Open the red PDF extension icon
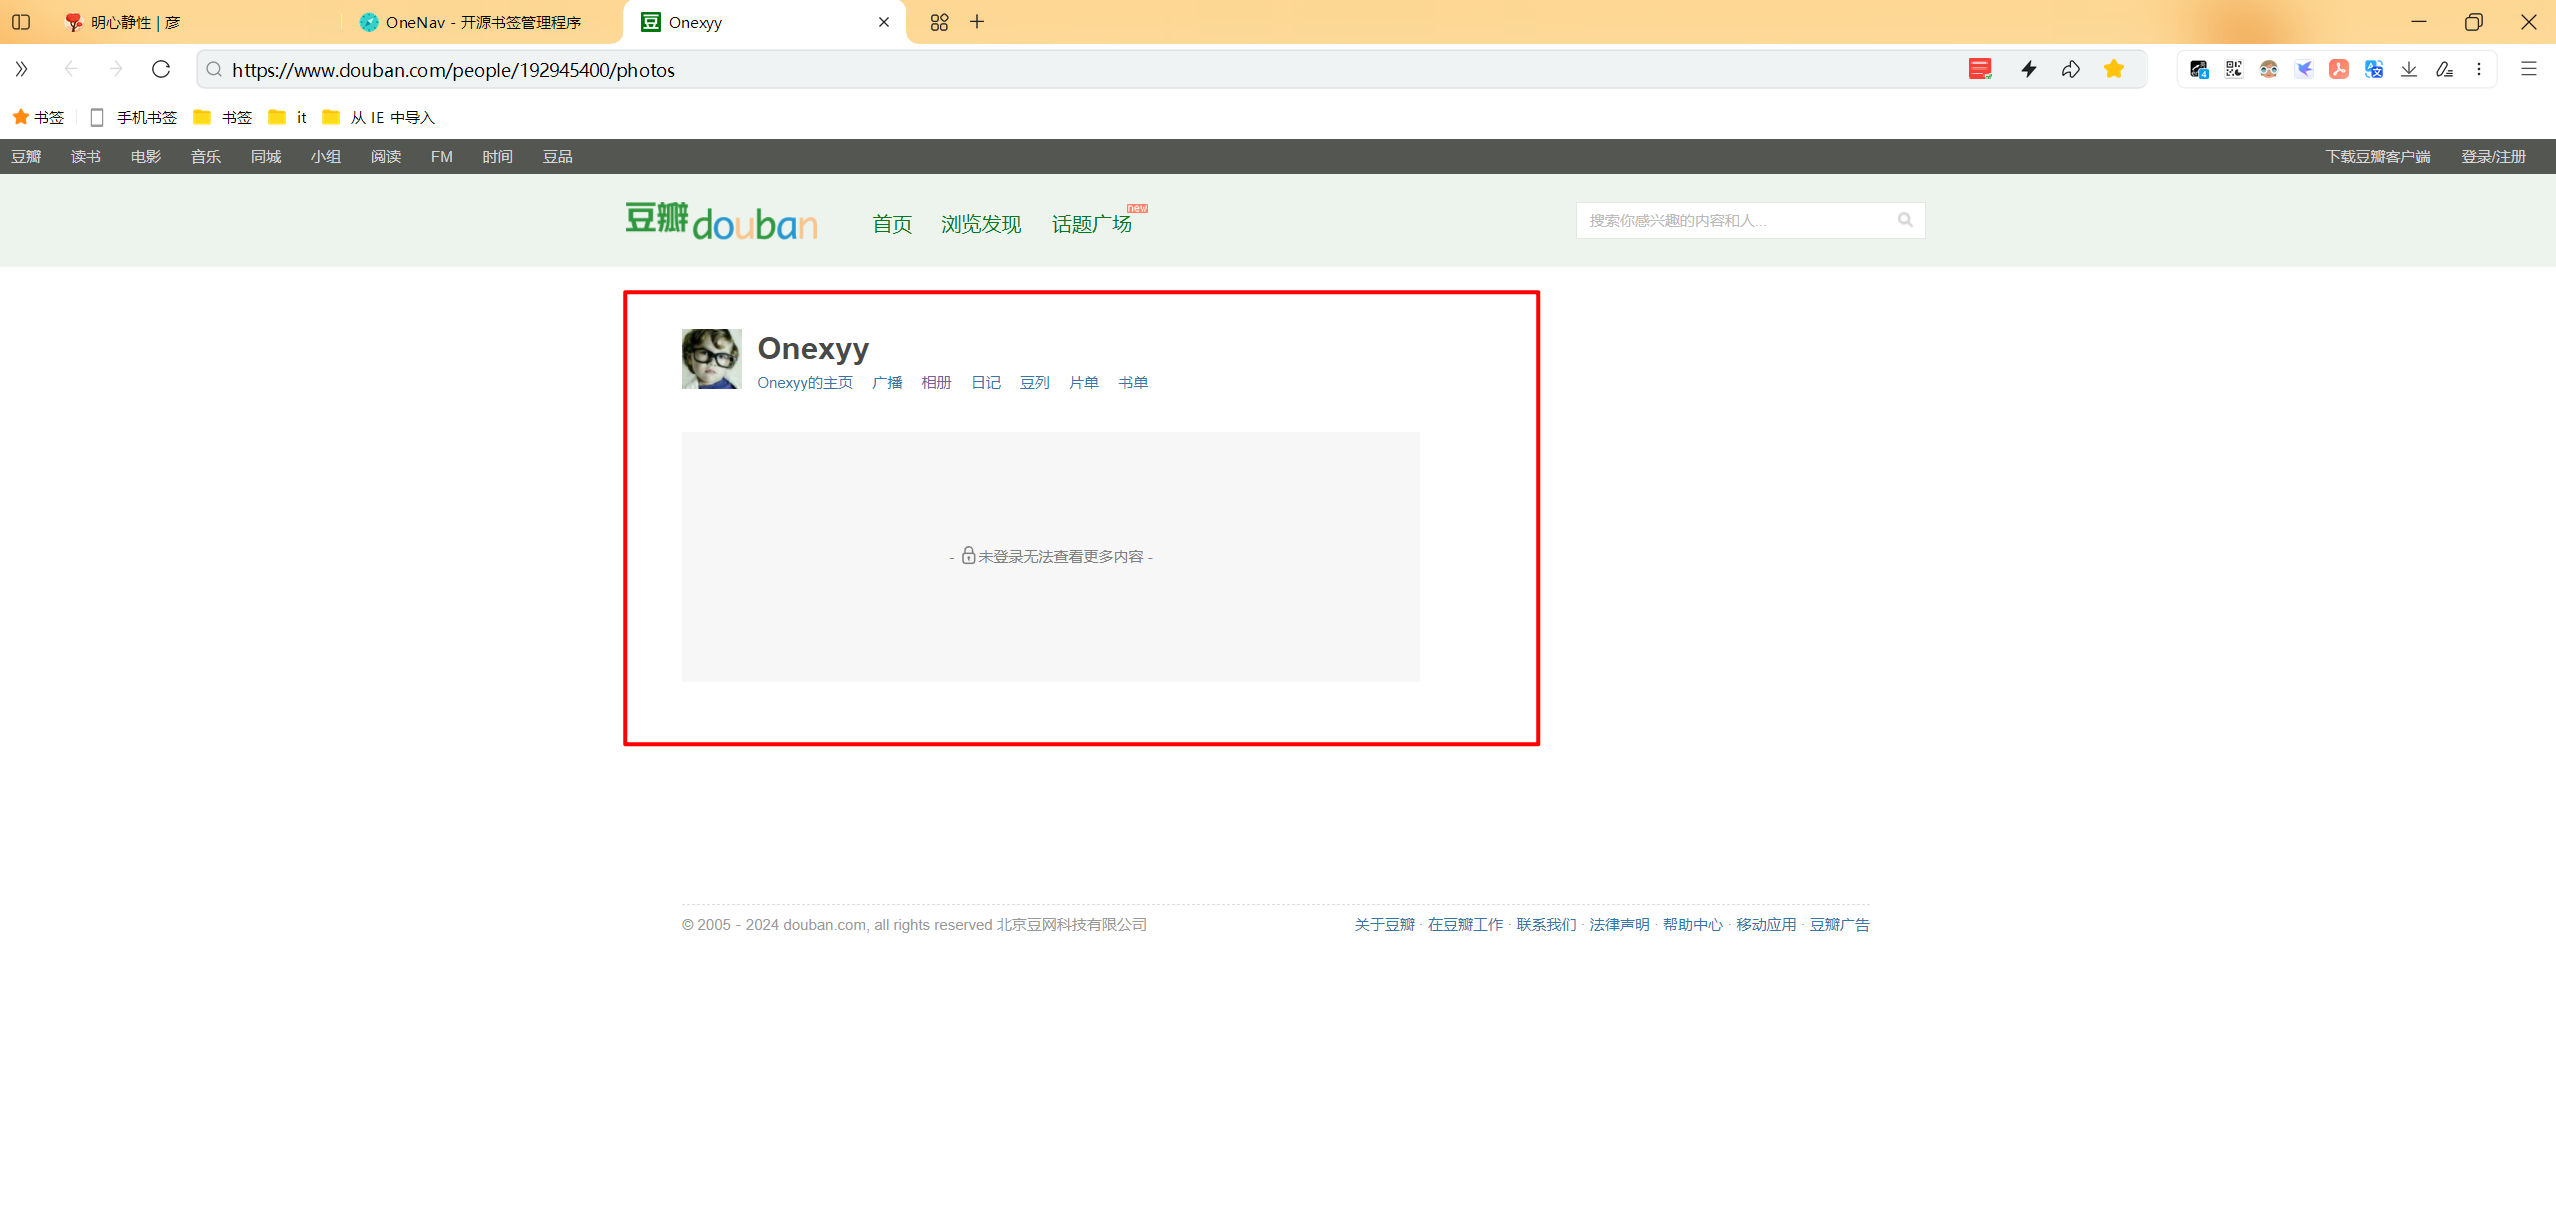2556x1230 pixels. pyautogui.click(x=2339, y=69)
